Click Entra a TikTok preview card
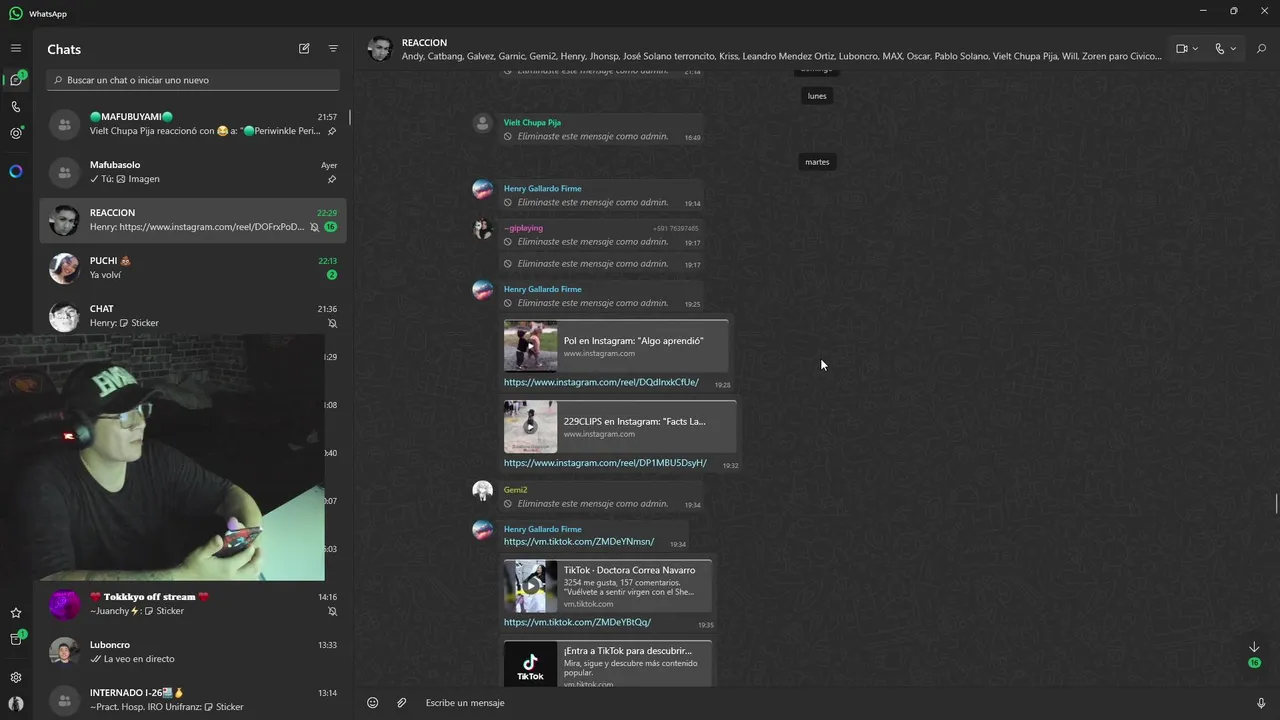The image size is (1280, 720). [608, 663]
